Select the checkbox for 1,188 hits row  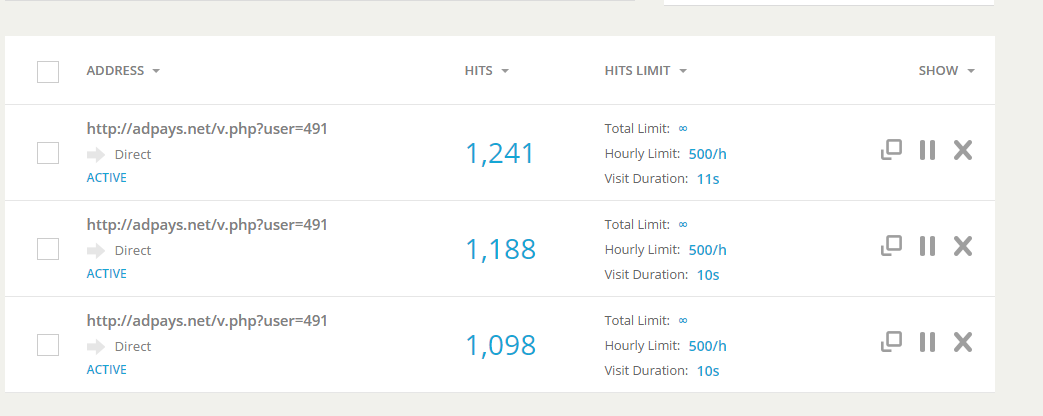[48, 249]
